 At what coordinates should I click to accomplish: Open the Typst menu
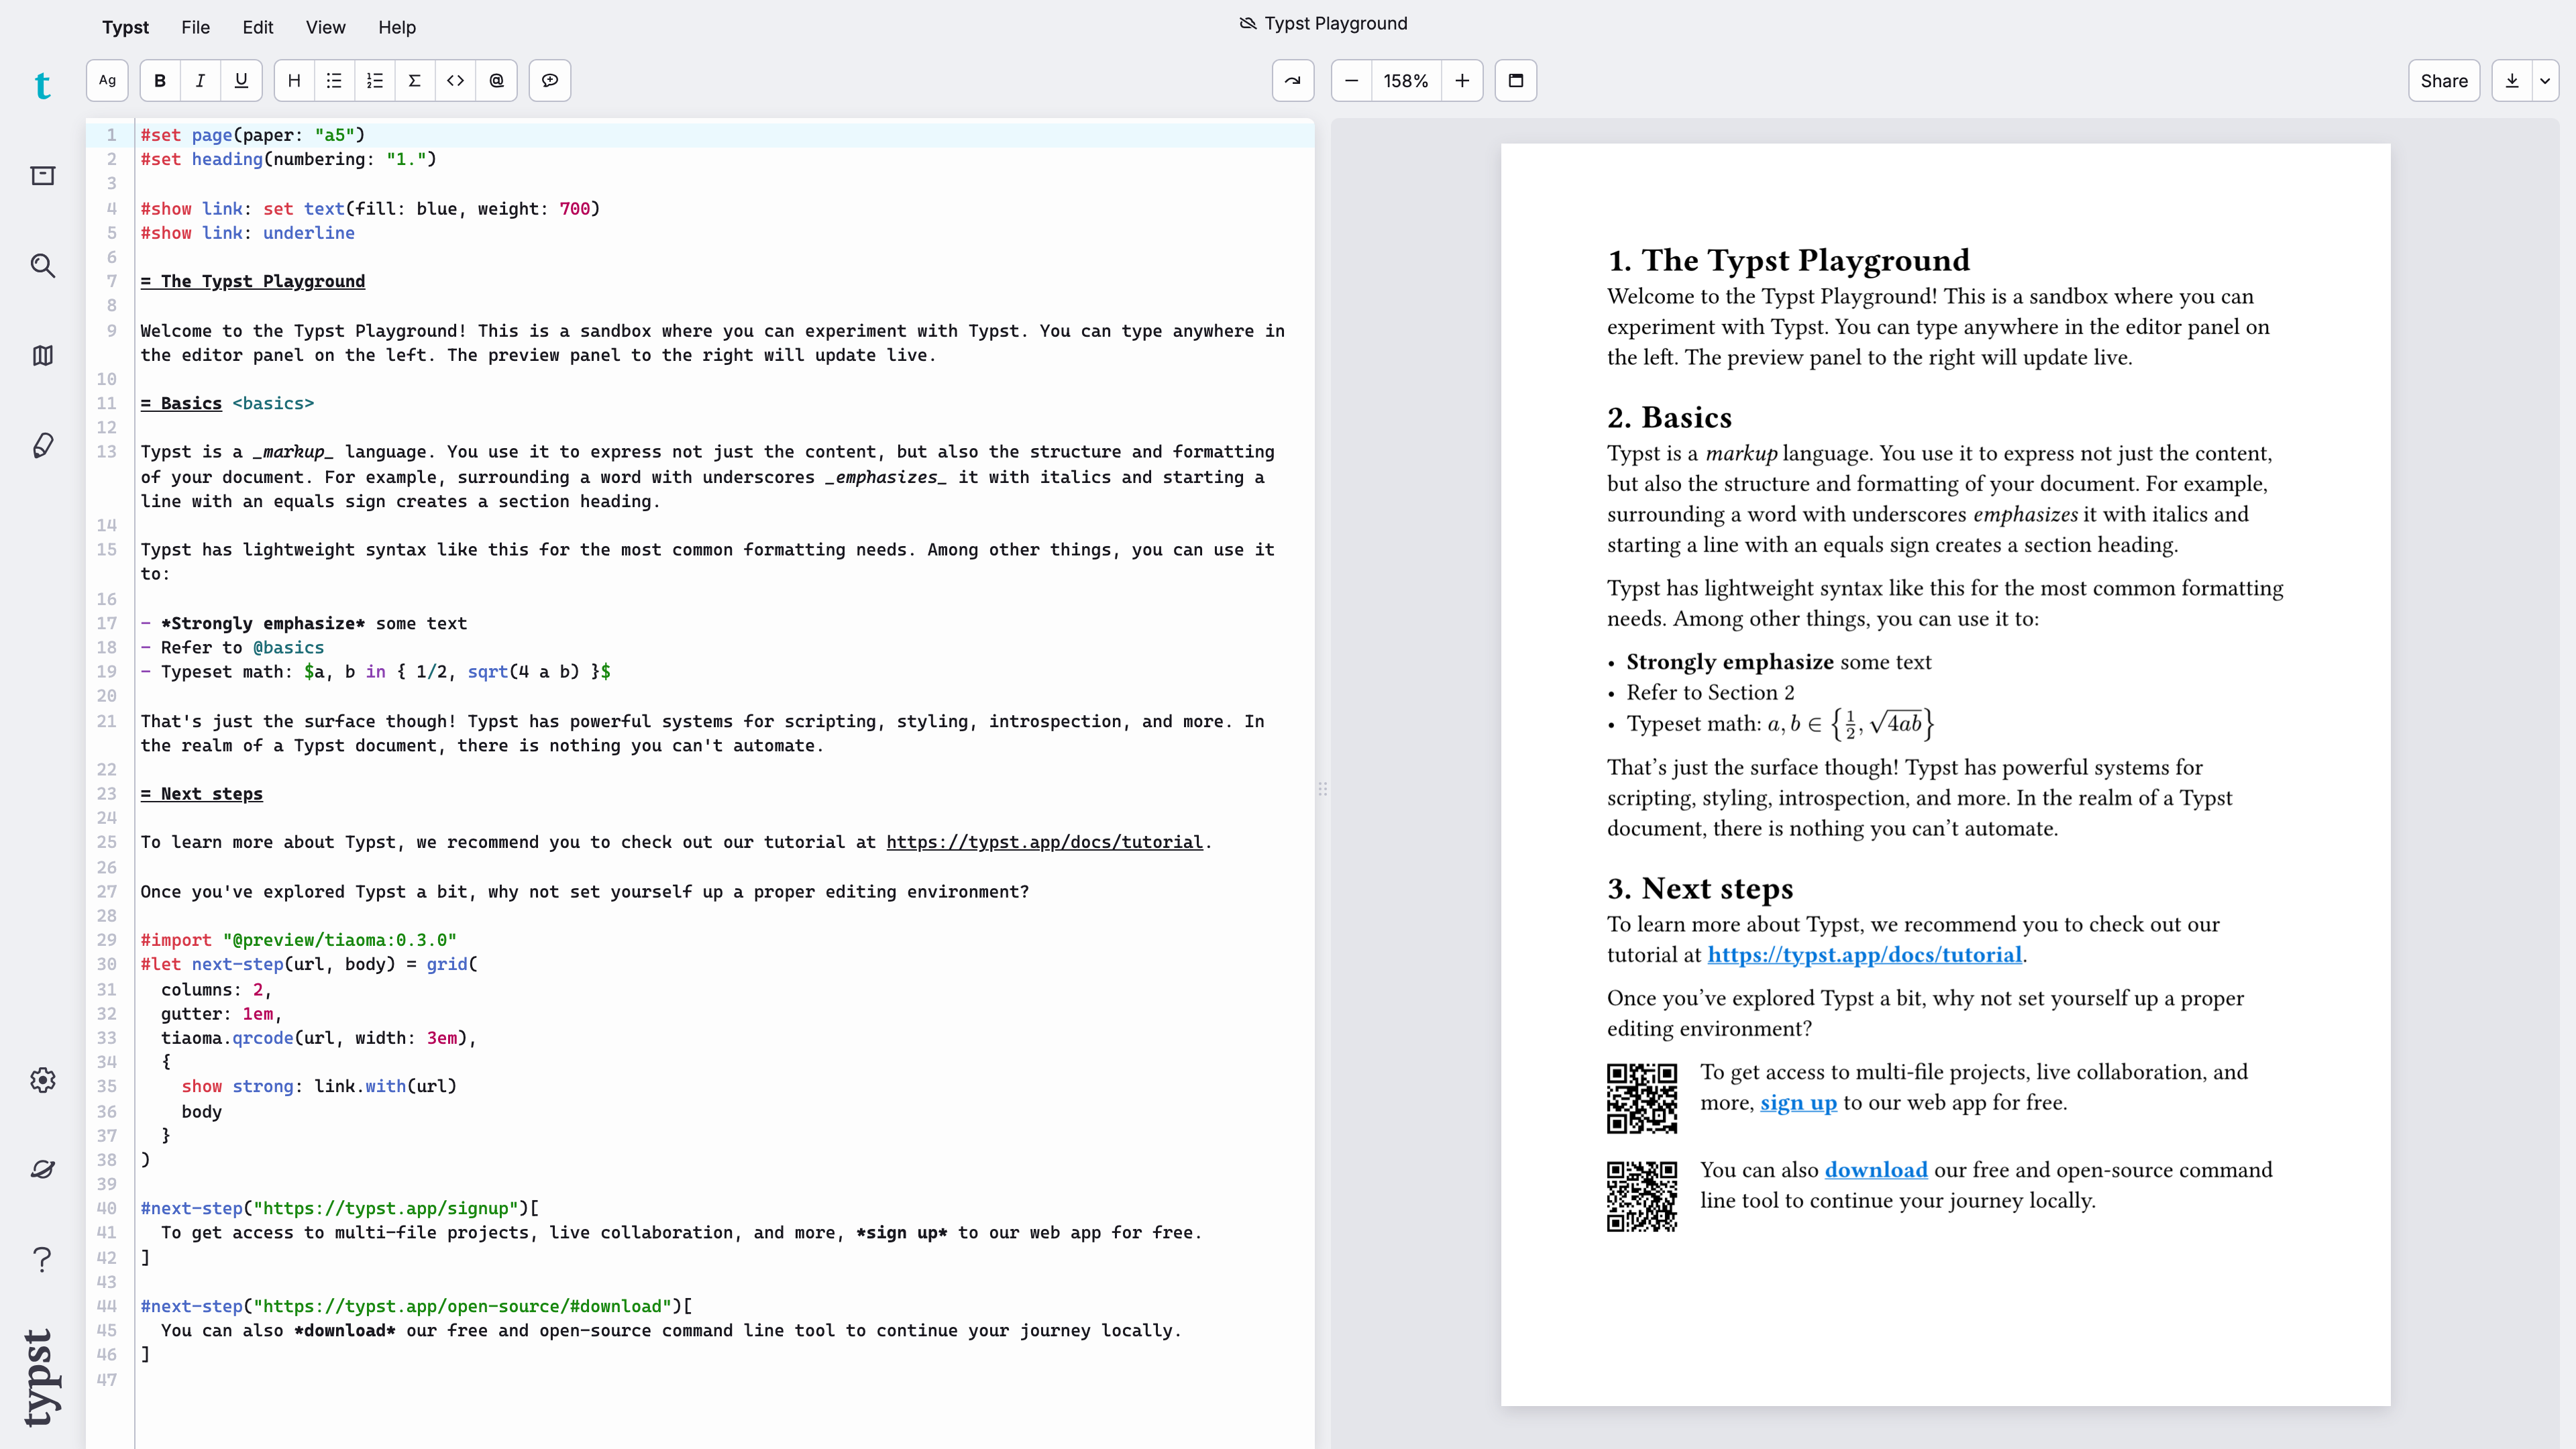[125, 27]
